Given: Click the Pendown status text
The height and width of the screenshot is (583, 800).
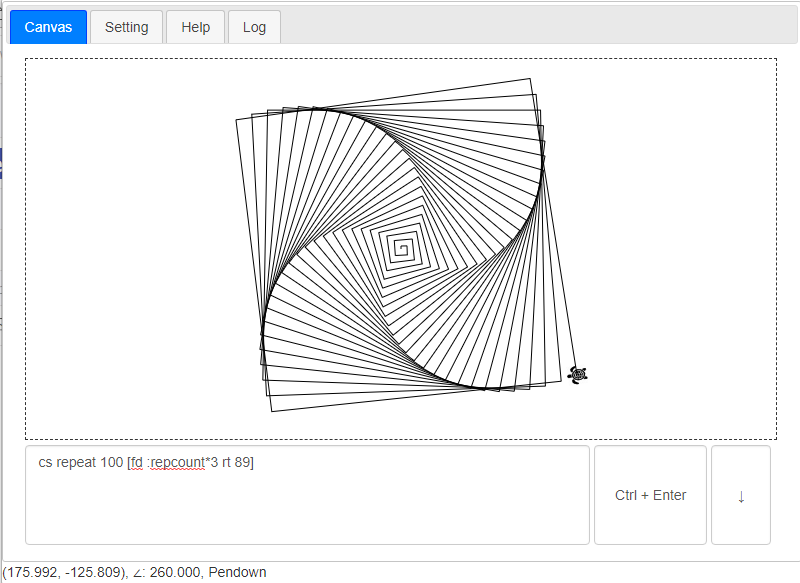Looking at the screenshot, I should point(238,573).
